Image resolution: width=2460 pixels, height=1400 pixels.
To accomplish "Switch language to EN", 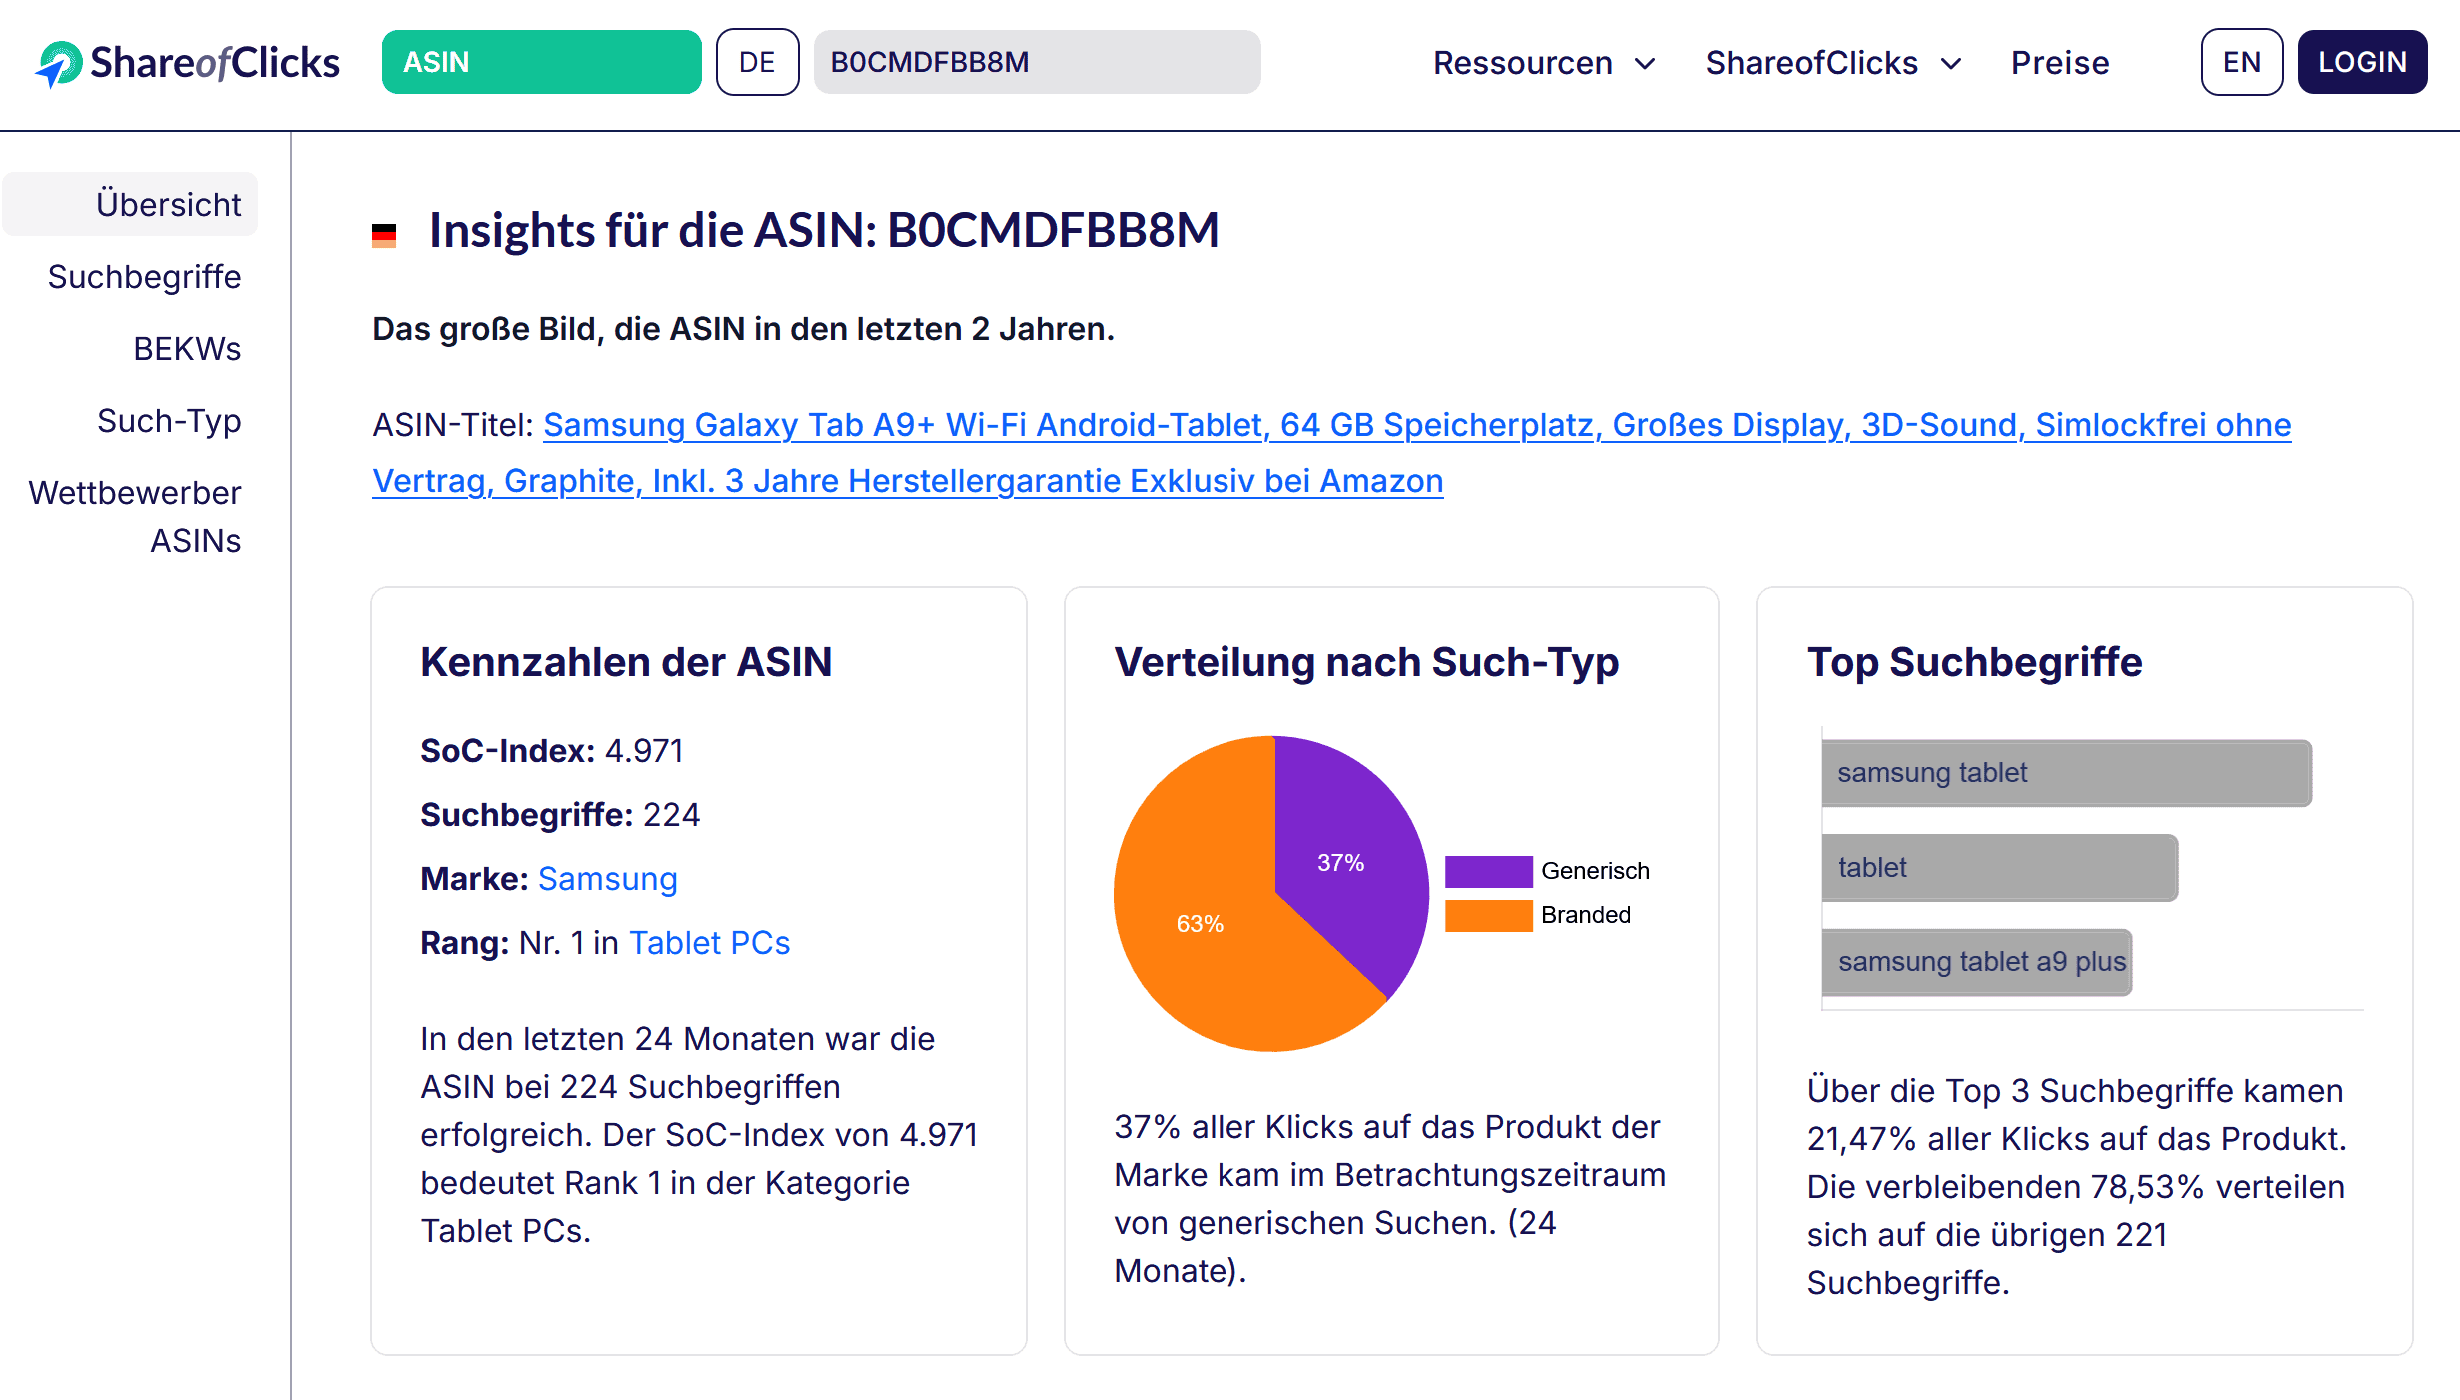I will coord(2242,62).
